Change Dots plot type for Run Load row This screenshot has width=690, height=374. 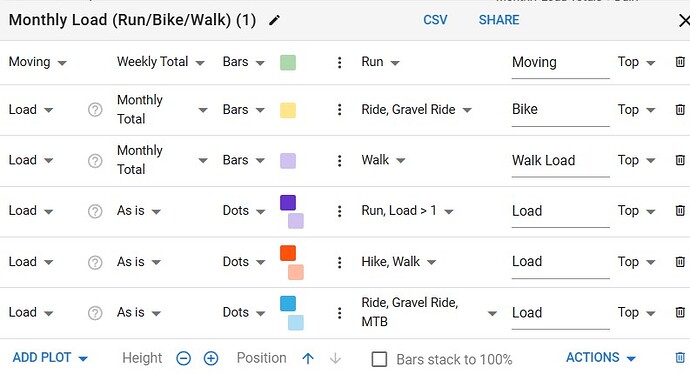point(244,211)
